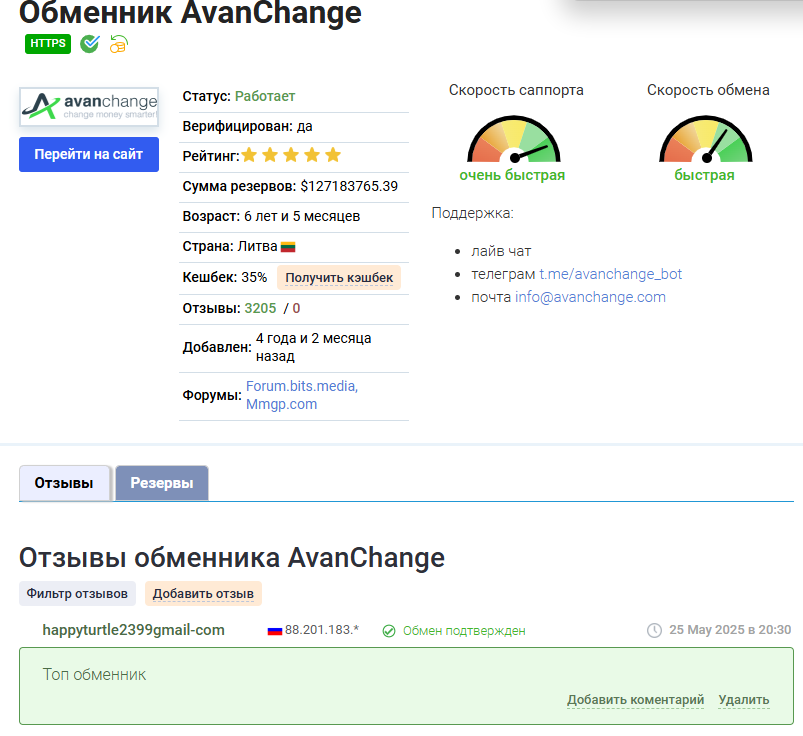This screenshot has height=736, width=803.
Task: Click the reserves sum $127183765.39
Action: click(349, 186)
